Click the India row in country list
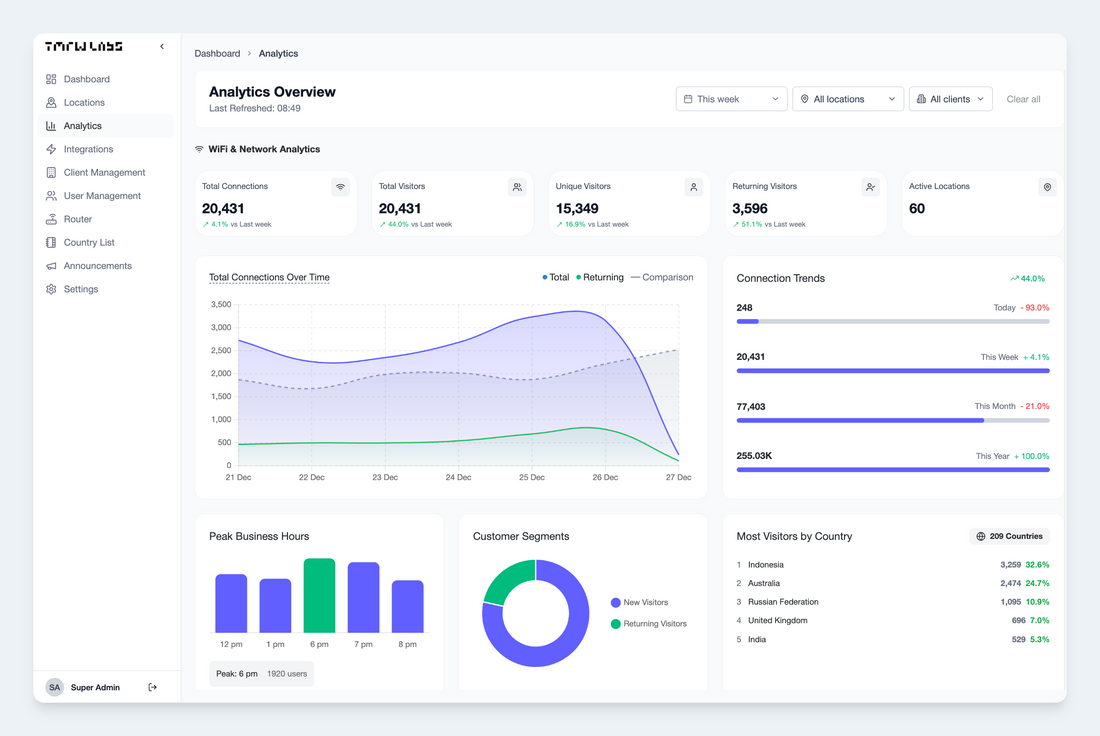The width and height of the screenshot is (1100, 736). pos(893,640)
